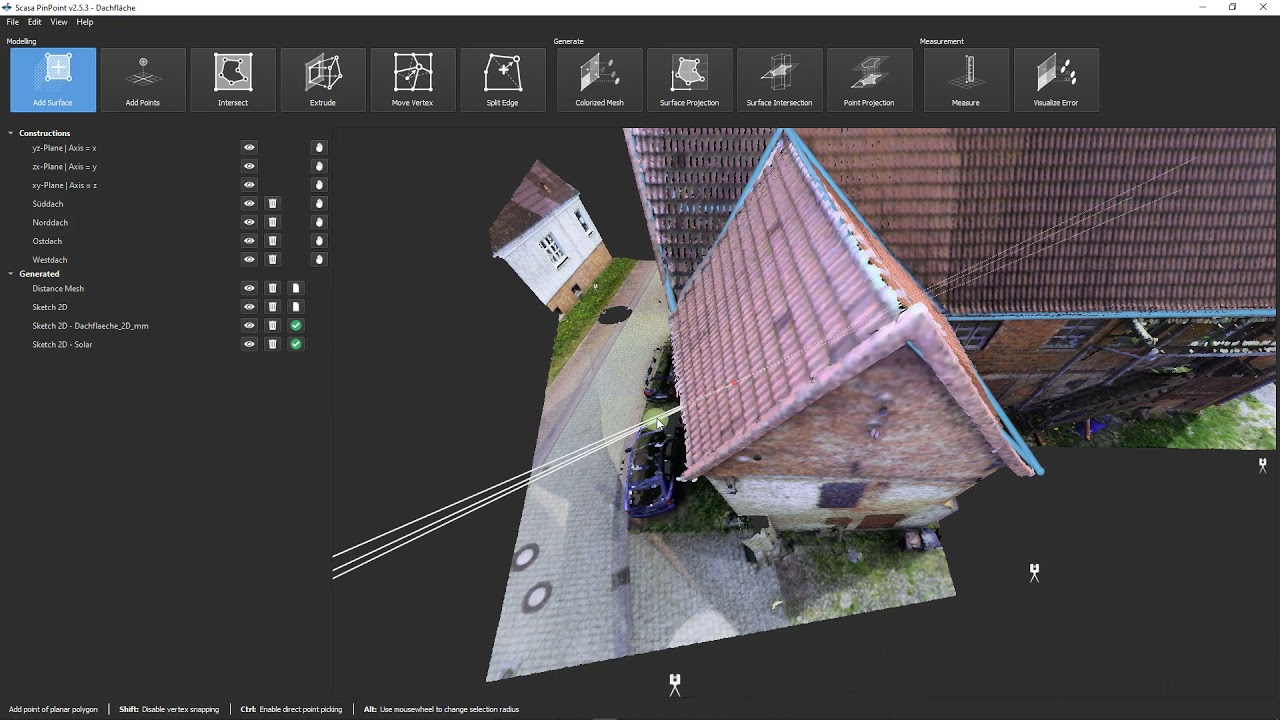Toggle green check for Sketch 2D - Dachflaeche_2D_mm
Image resolution: width=1280 pixels, height=720 pixels.
(296, 326)
